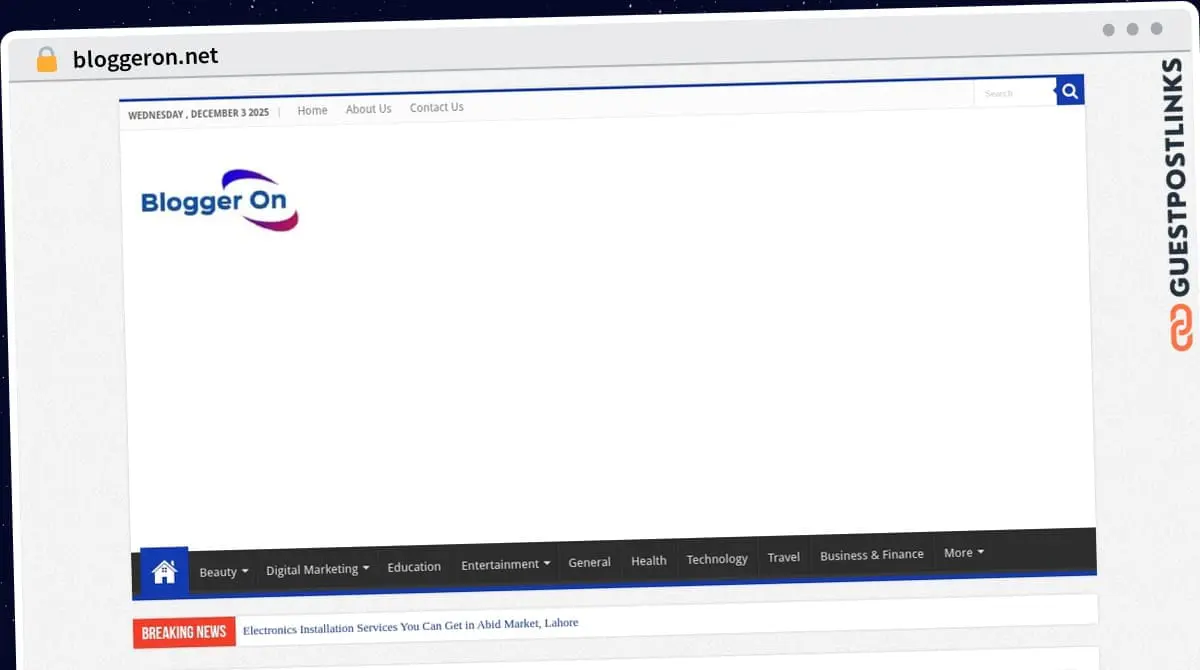
Task: Open Business & Finance section
Action: [871, 553]
